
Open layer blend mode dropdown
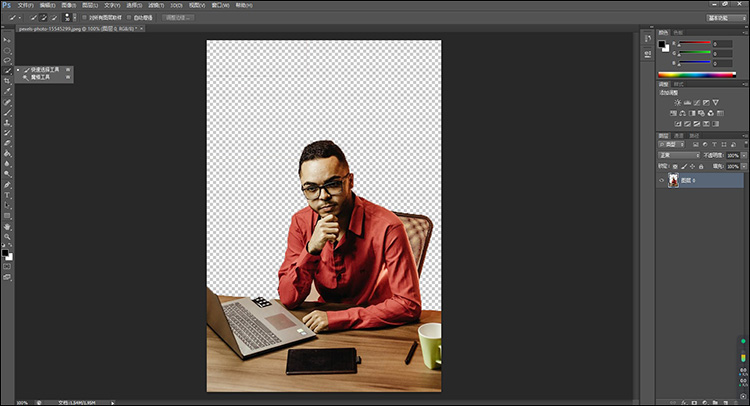679,155
